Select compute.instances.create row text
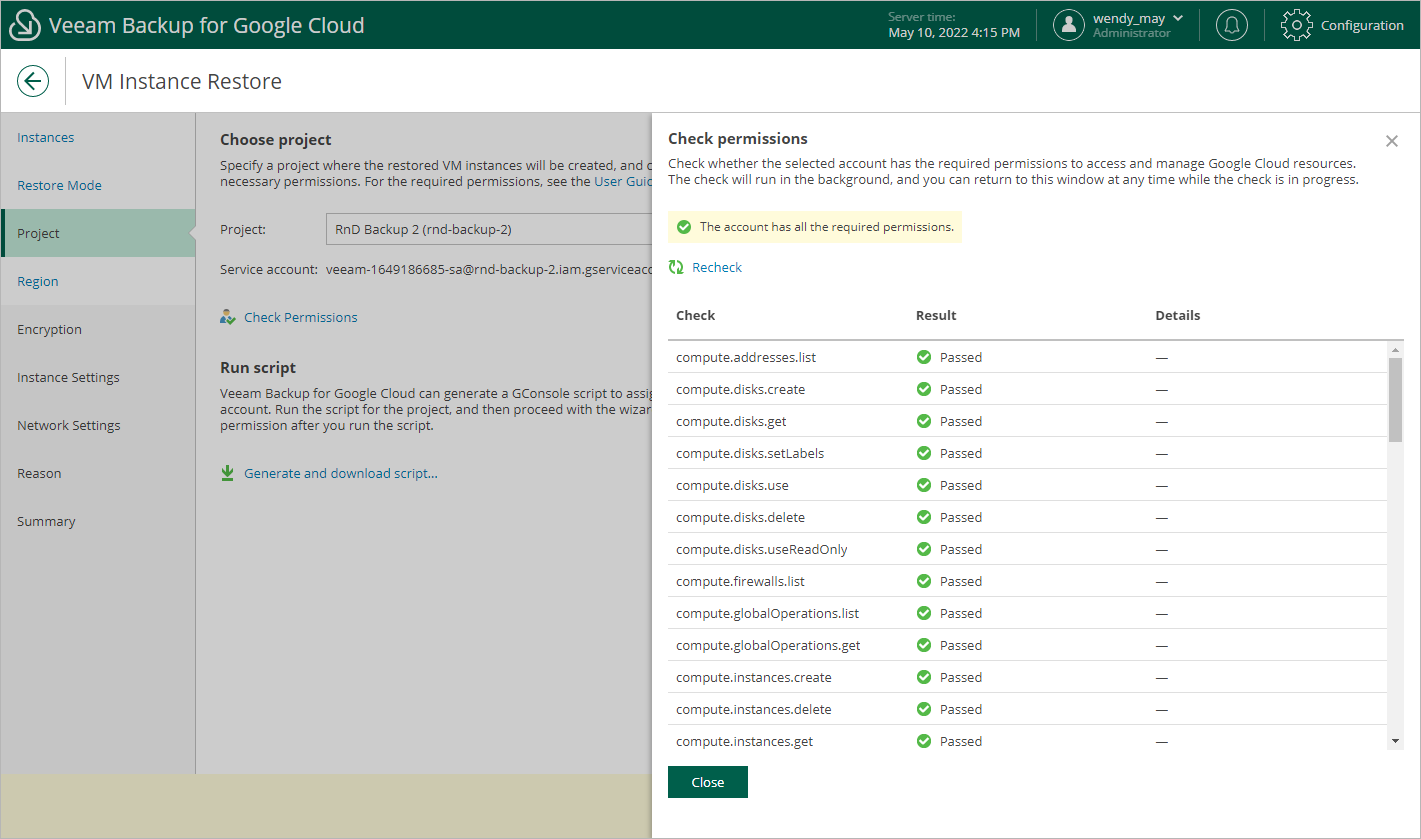Screen dimensions: 1421x839 [754, 677]
